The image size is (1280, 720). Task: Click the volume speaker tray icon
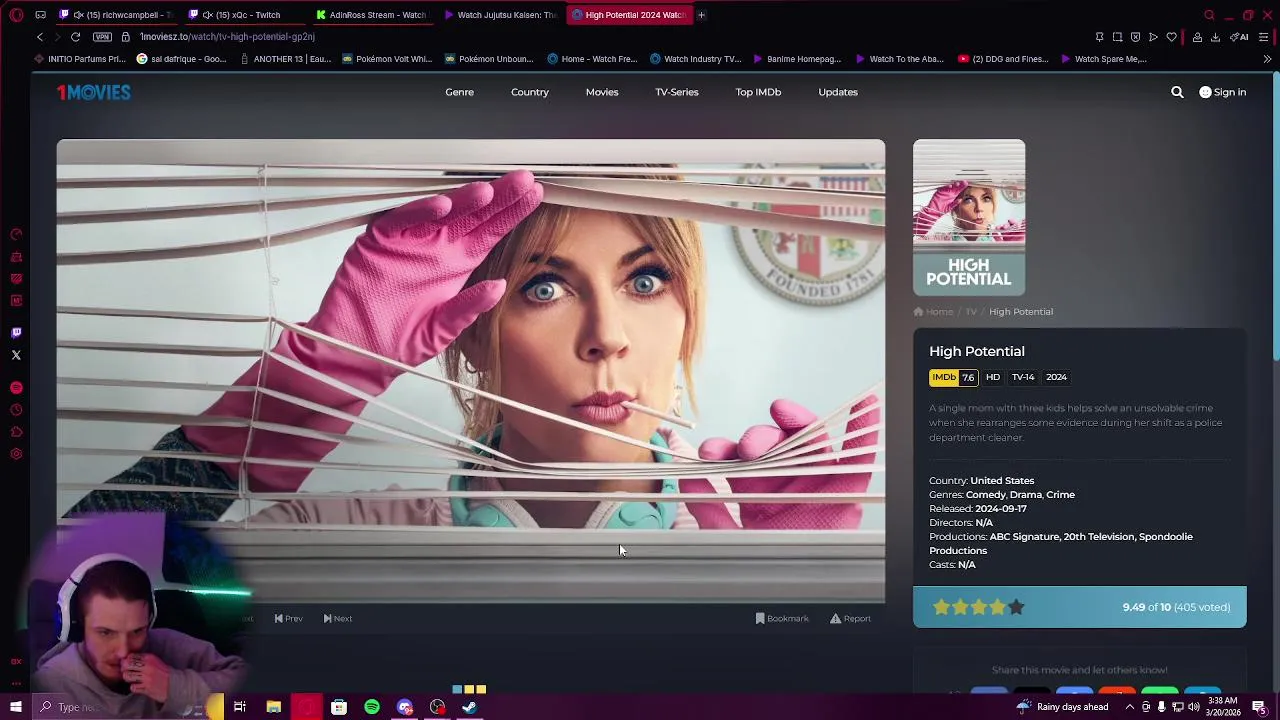pyautogui.click(x=1193, y=707)
